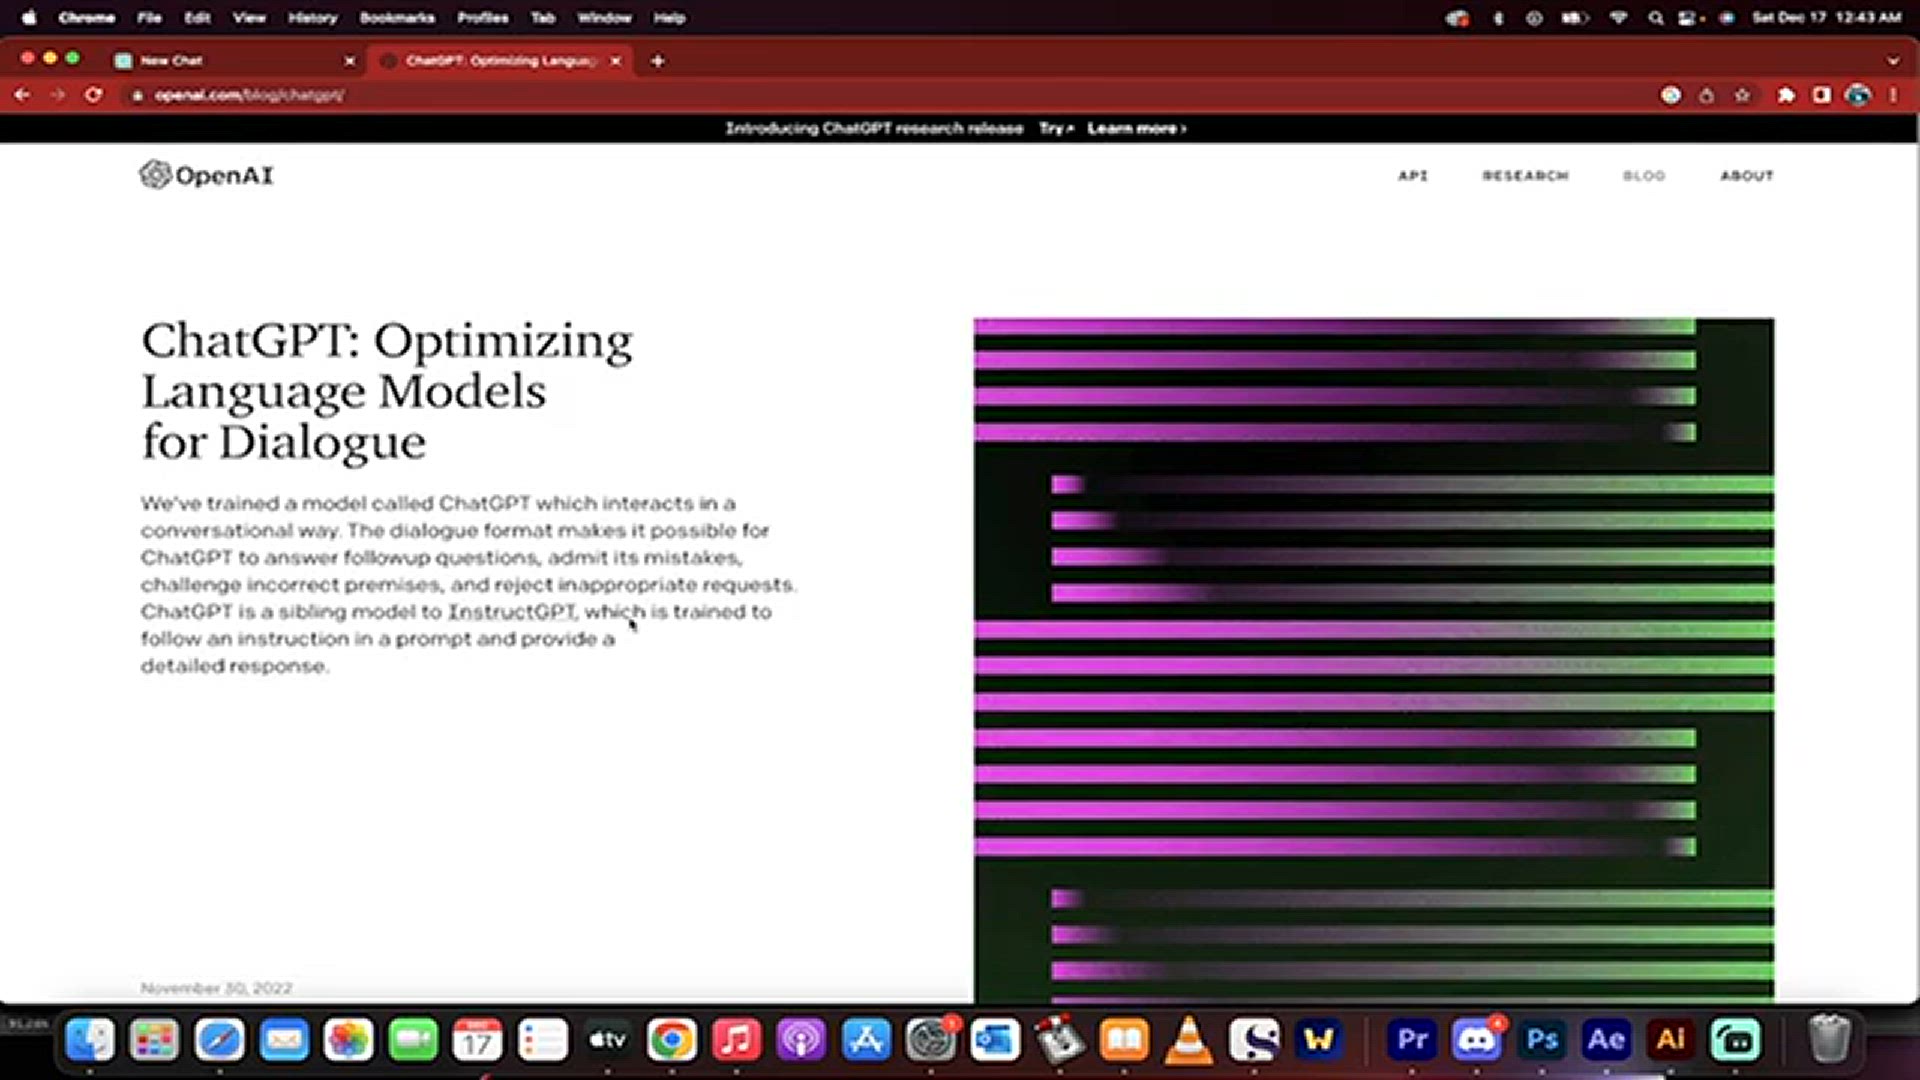Go back using the Chrome back arrow
Screen dimensions: 1920x1080
22,95
